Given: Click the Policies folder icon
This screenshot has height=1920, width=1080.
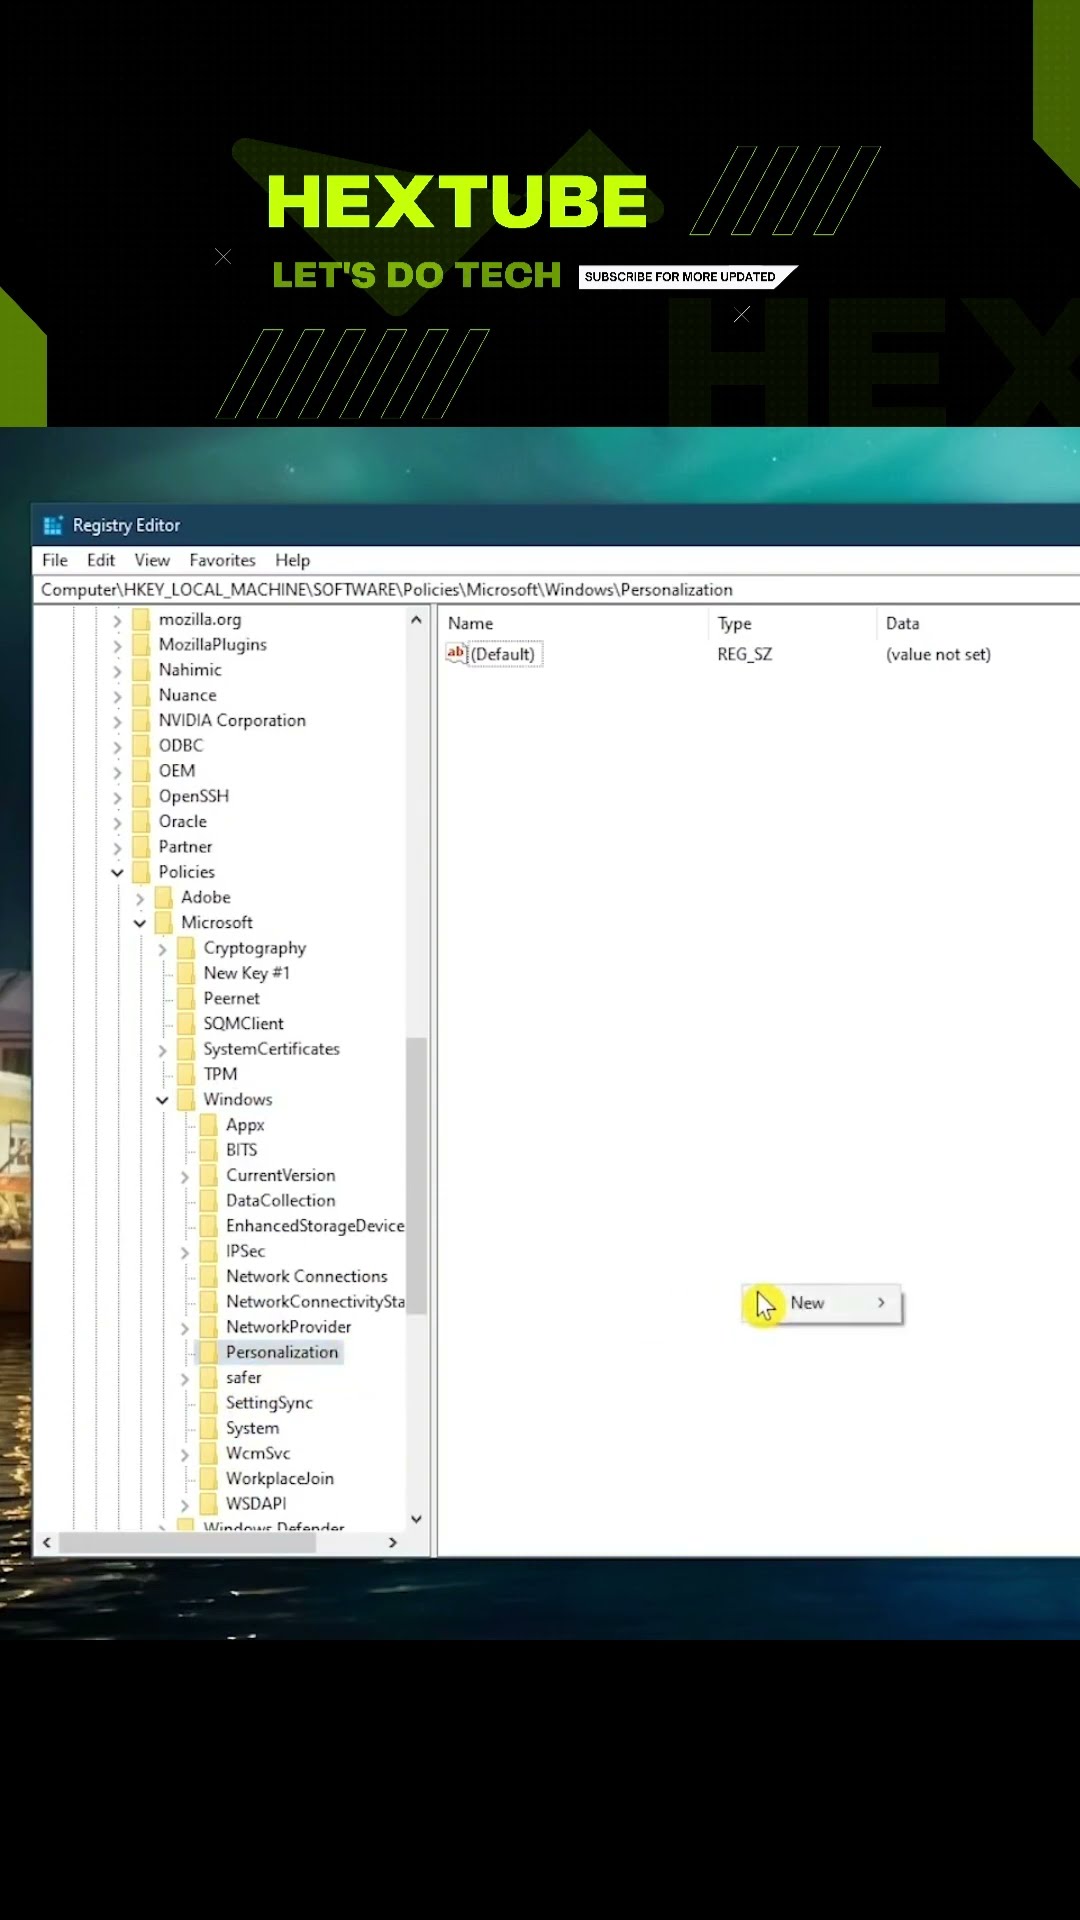Looking at the screenshot, I should coord(141,872).
